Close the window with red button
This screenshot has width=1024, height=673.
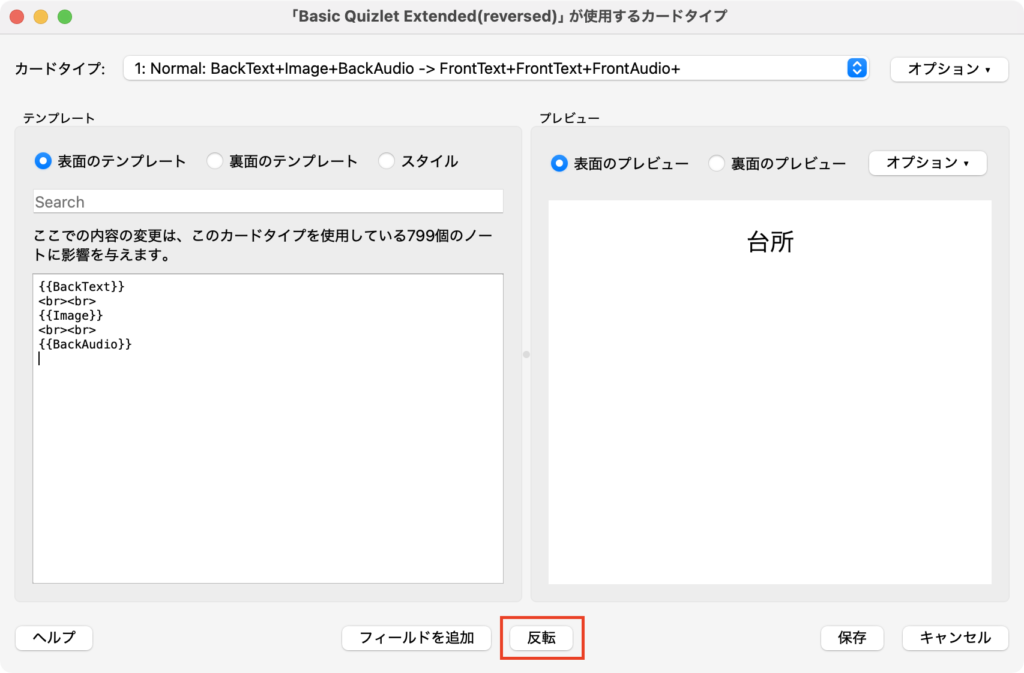tap(17, 17)
